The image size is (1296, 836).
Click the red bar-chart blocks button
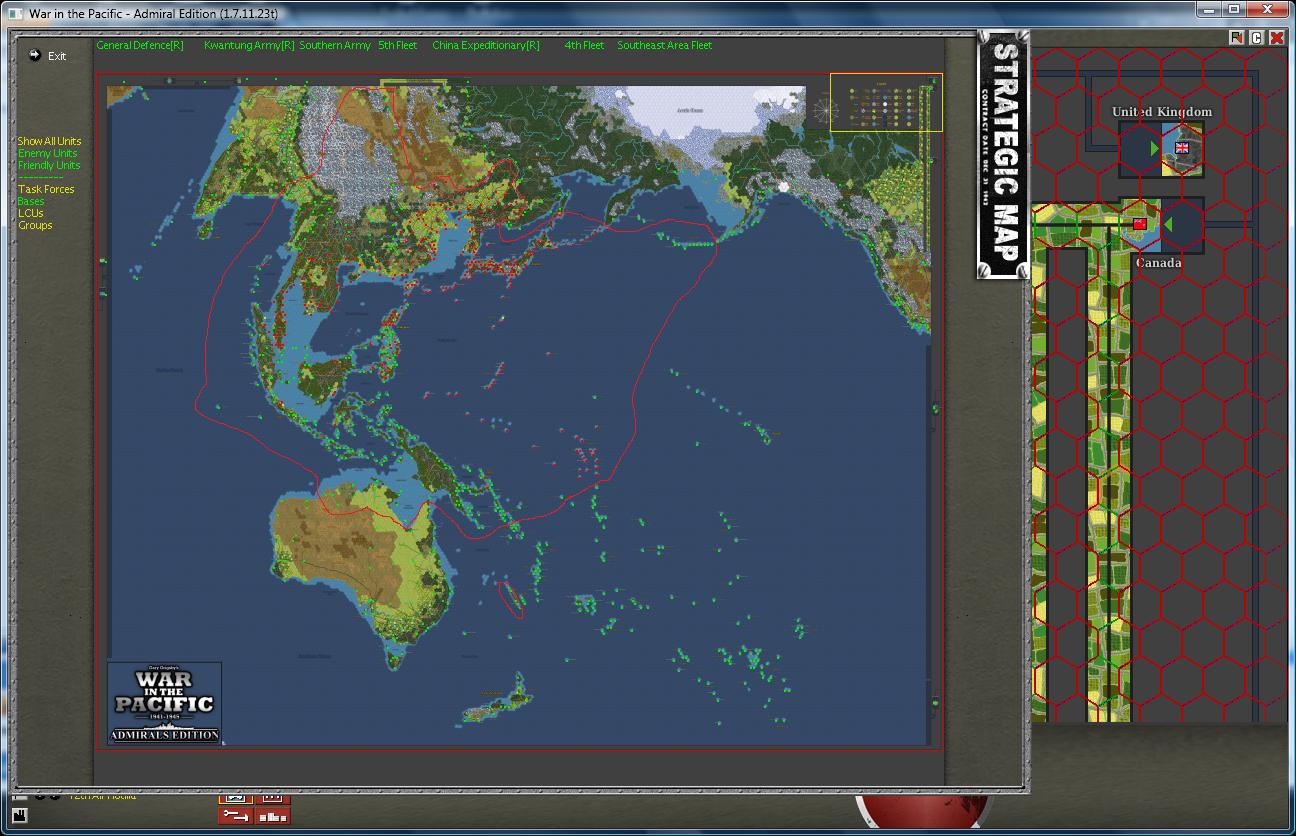point(272,815)
